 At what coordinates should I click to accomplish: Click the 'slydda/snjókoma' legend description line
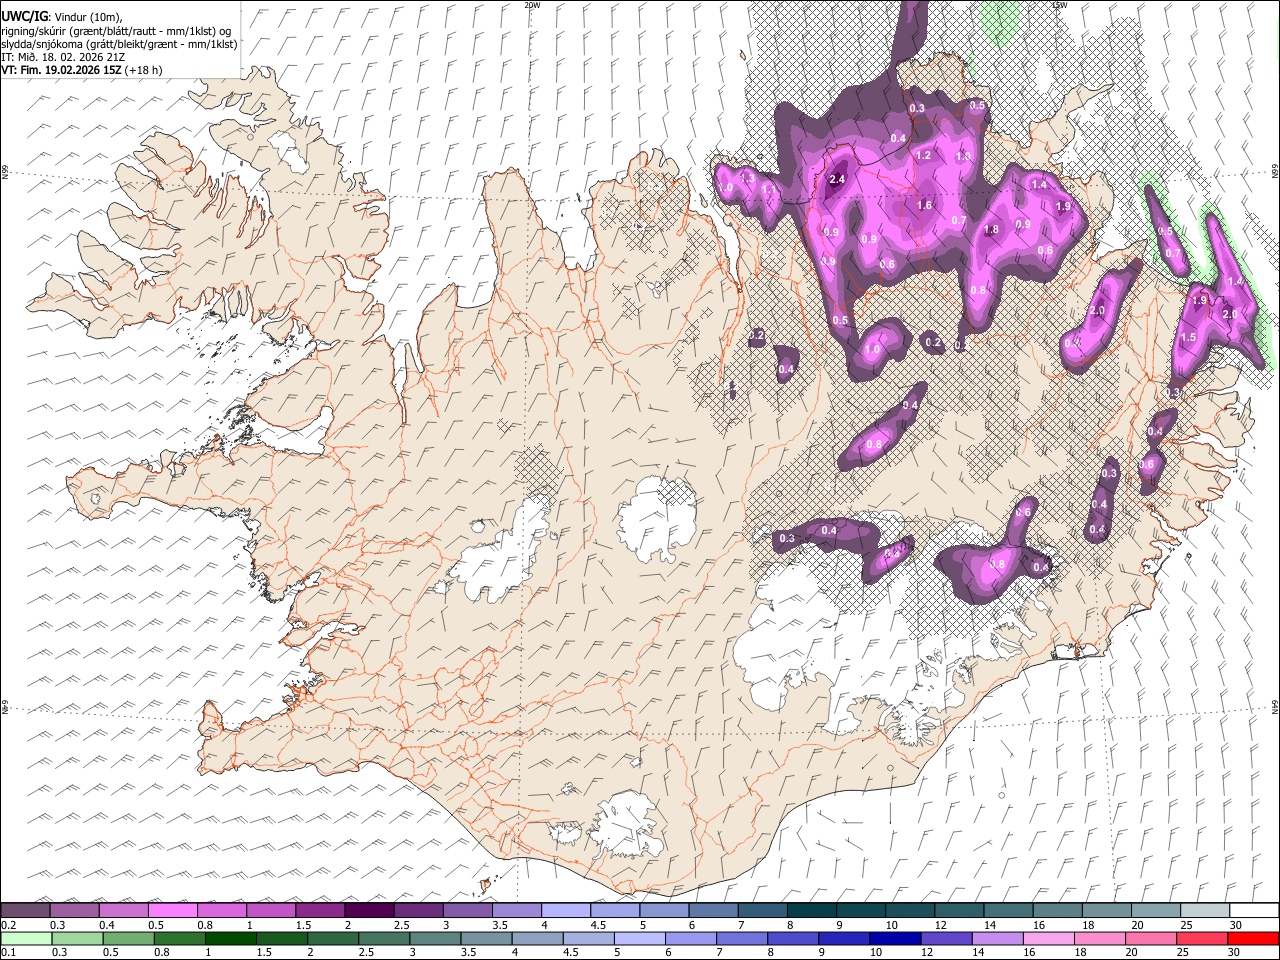(x=119, y=44)
